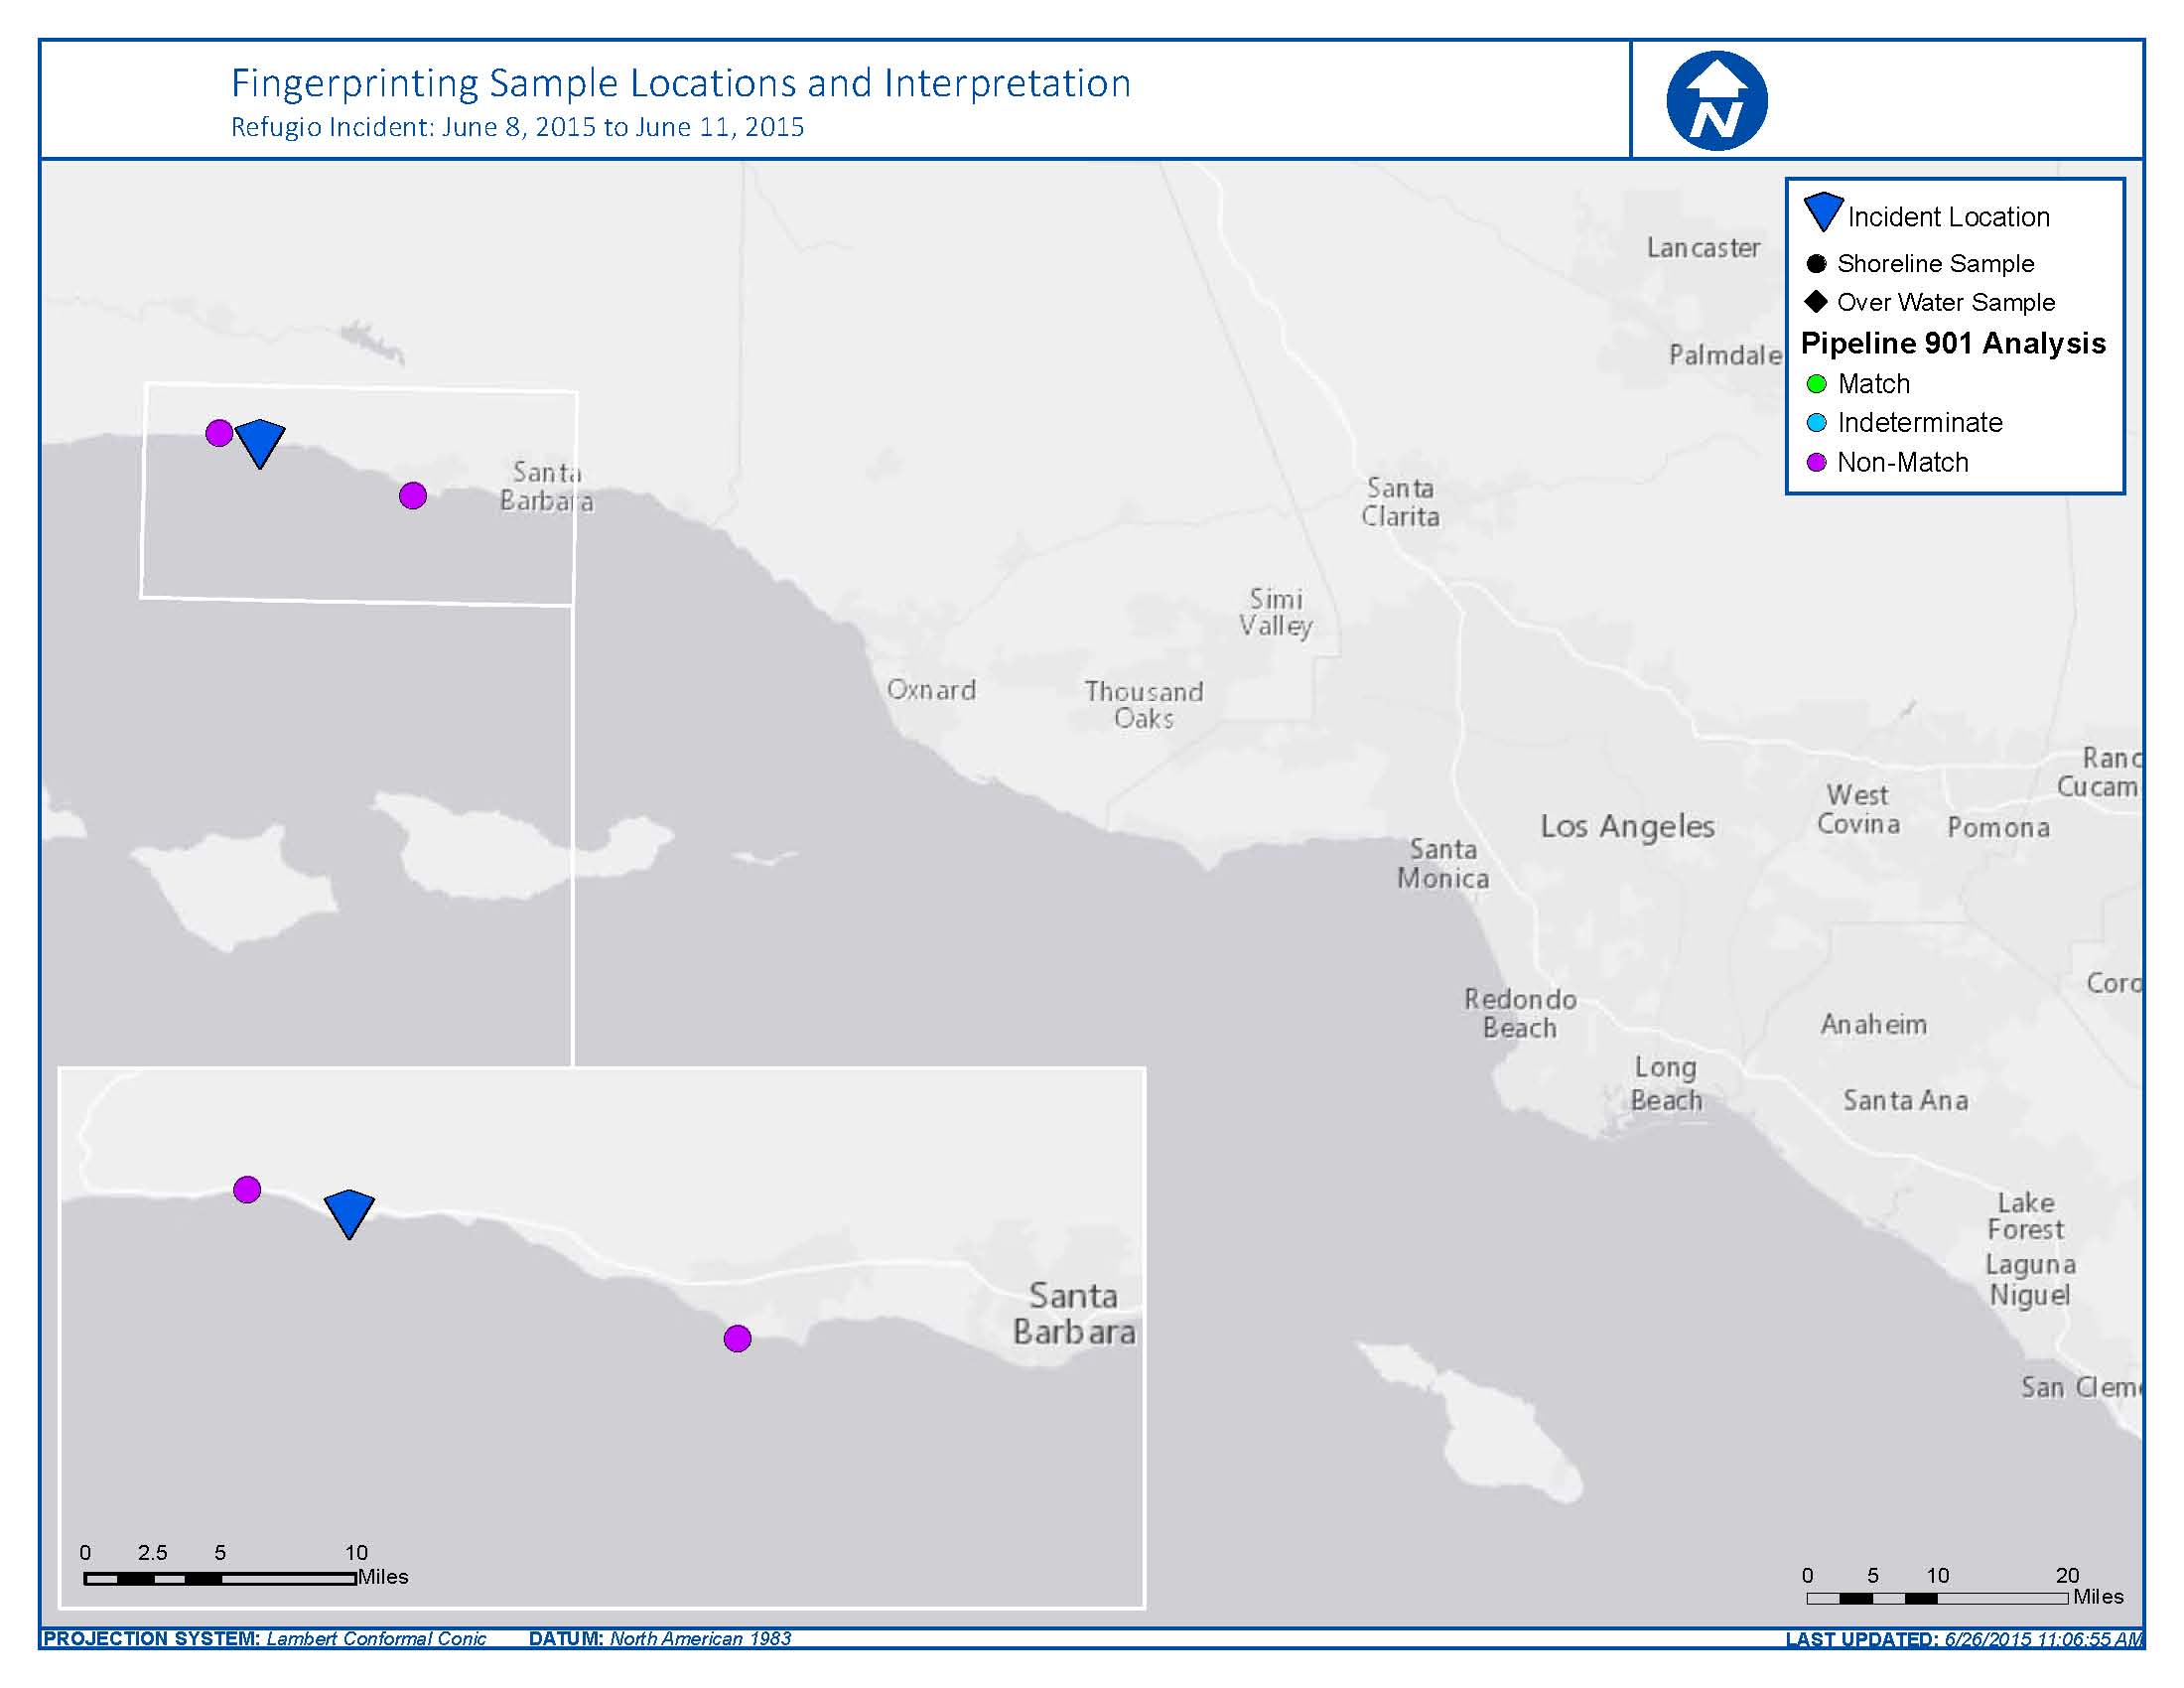Image resolution: width=2184 pixels, height=1688 pixels.
Task: Click the purple Non-Match legend swatch
Action: 1816,462
